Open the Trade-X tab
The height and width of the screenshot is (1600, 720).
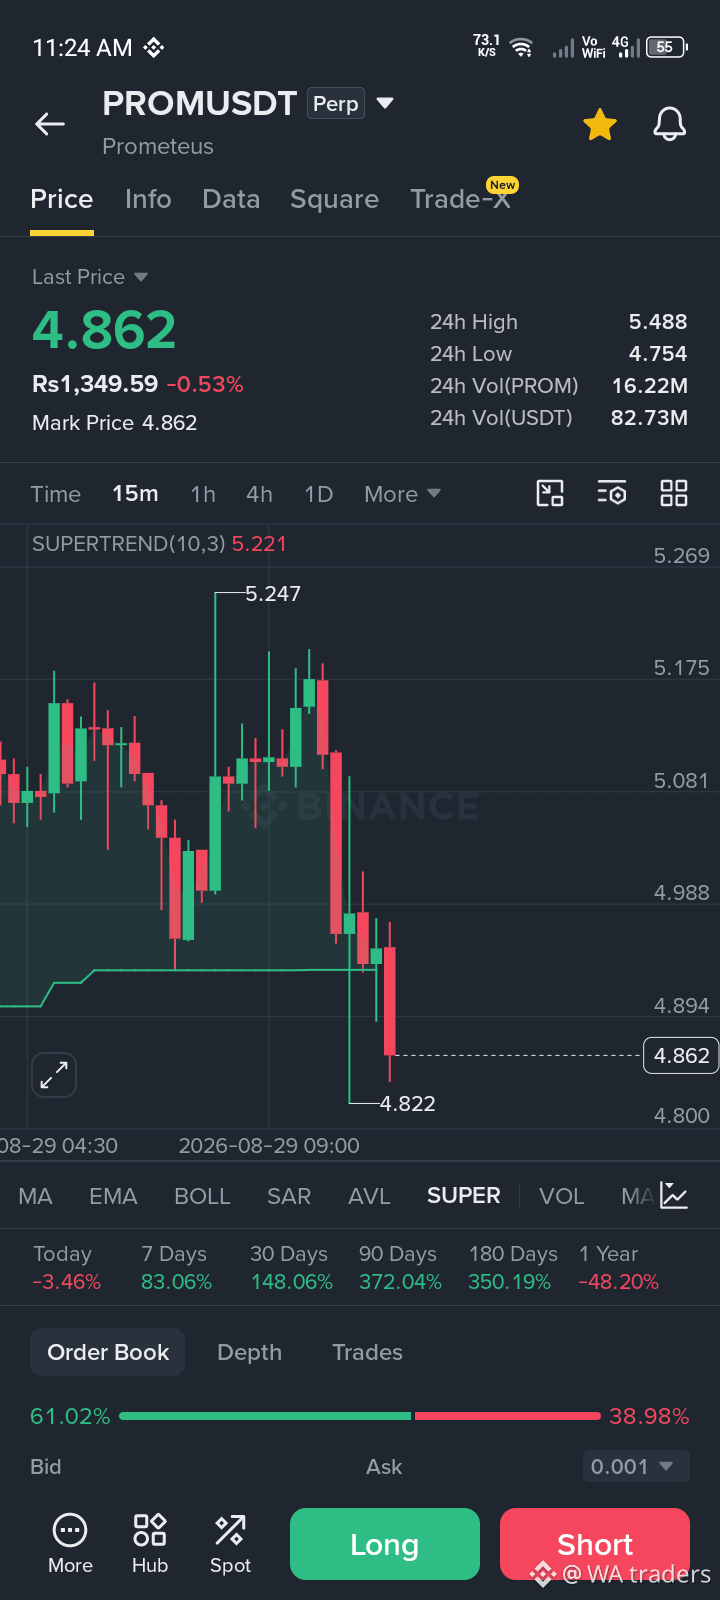[x=461, y=199]
